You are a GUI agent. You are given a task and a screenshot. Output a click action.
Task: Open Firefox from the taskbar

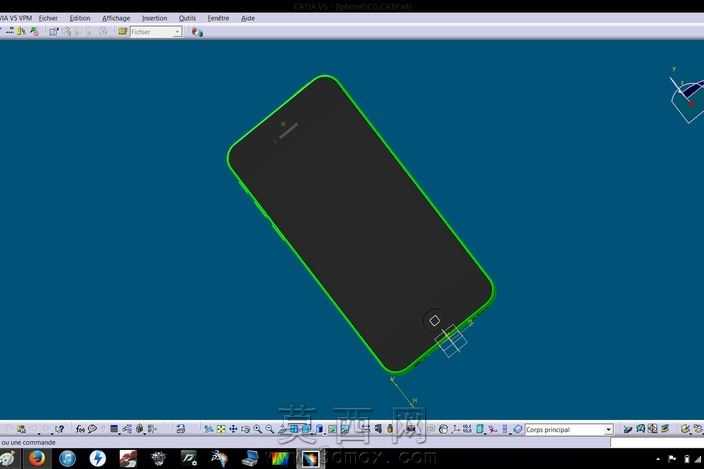[x=37, y=459]
